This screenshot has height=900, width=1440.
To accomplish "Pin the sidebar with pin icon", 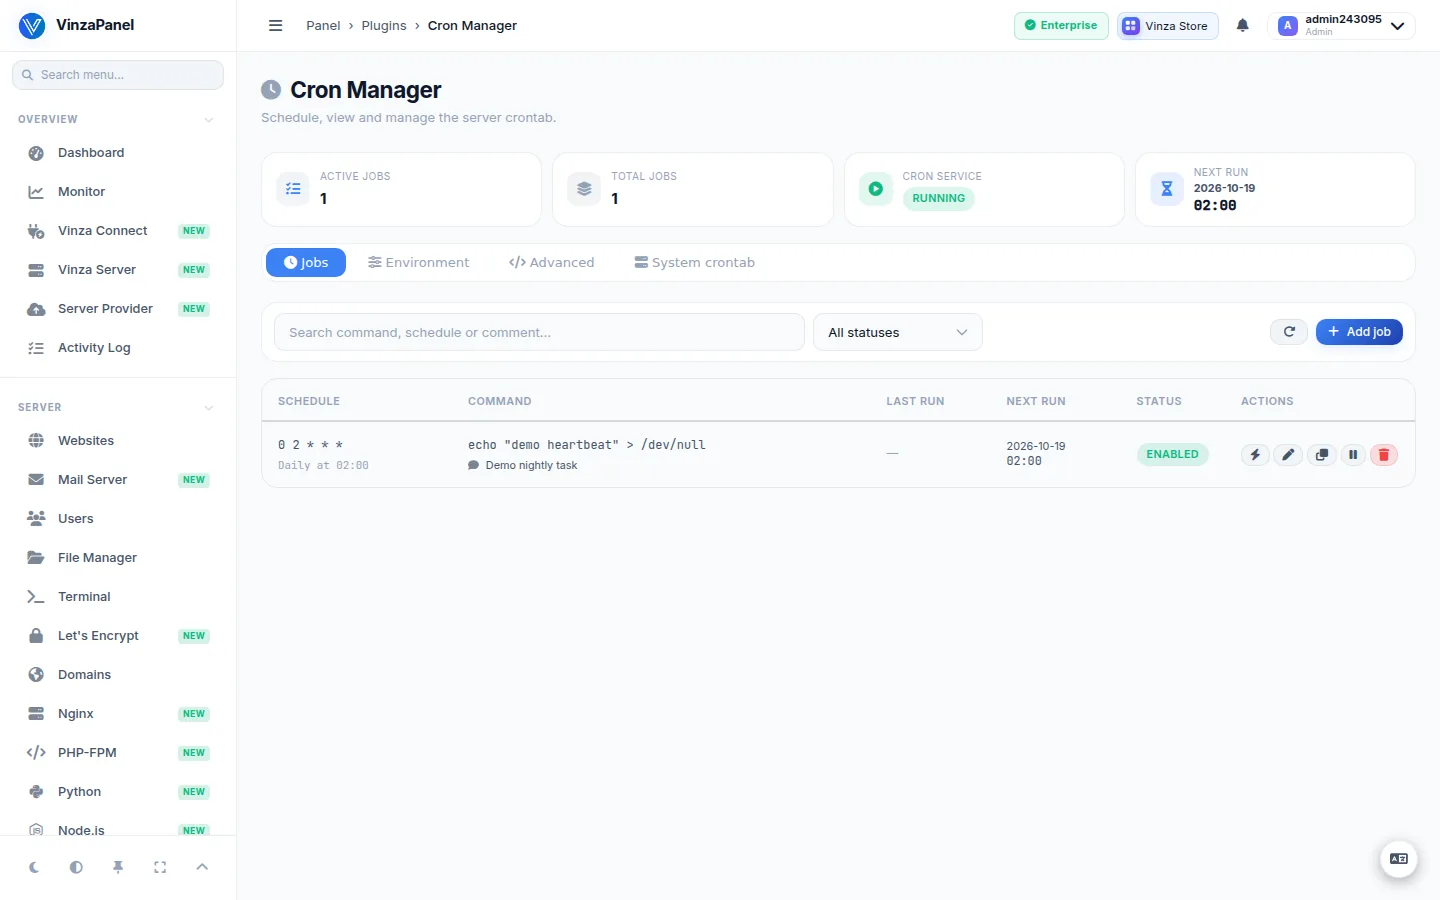I will 118,868.
